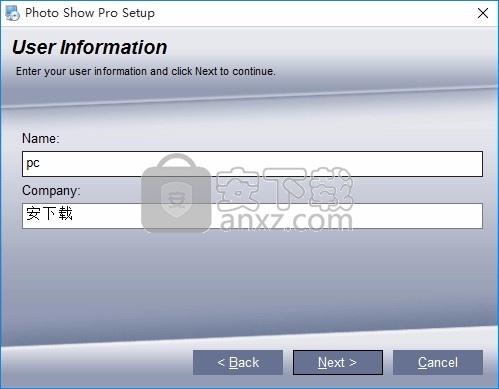Go back with the < Back button
Screen dimensions: 499x389
(x=238, y=362)
